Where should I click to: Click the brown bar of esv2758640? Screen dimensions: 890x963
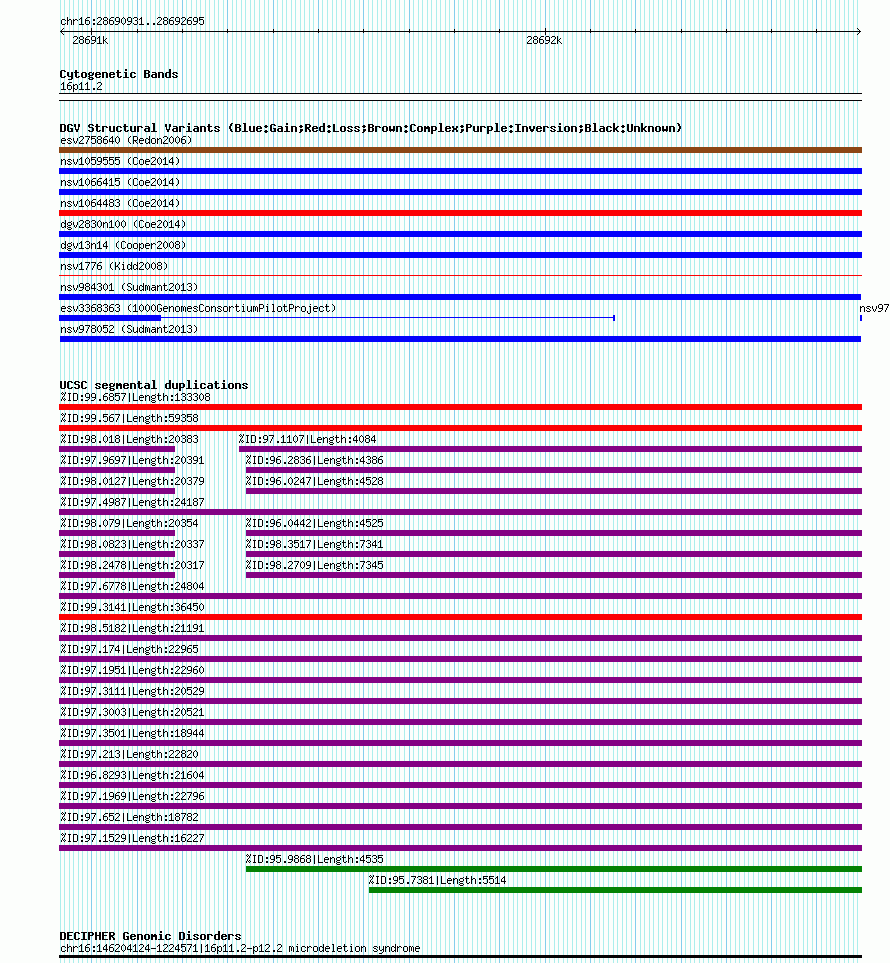pos(461,150)
